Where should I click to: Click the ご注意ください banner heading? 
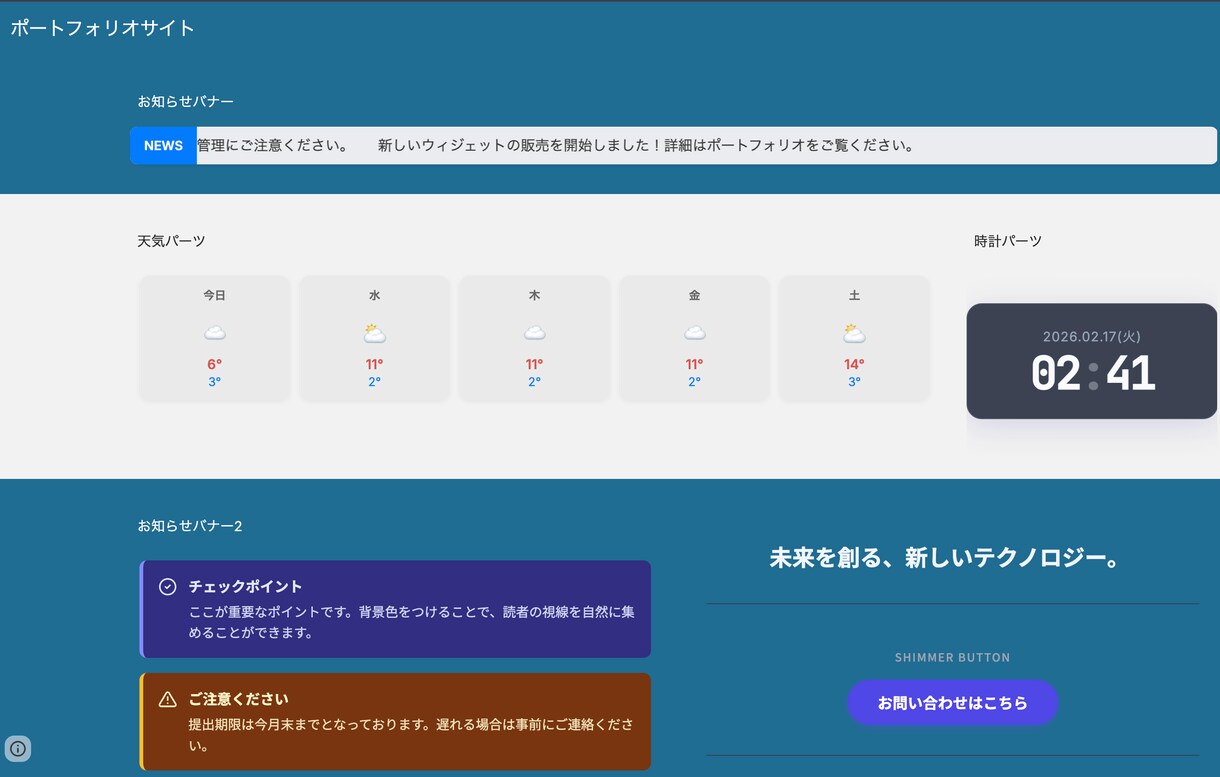pos(238,699)
